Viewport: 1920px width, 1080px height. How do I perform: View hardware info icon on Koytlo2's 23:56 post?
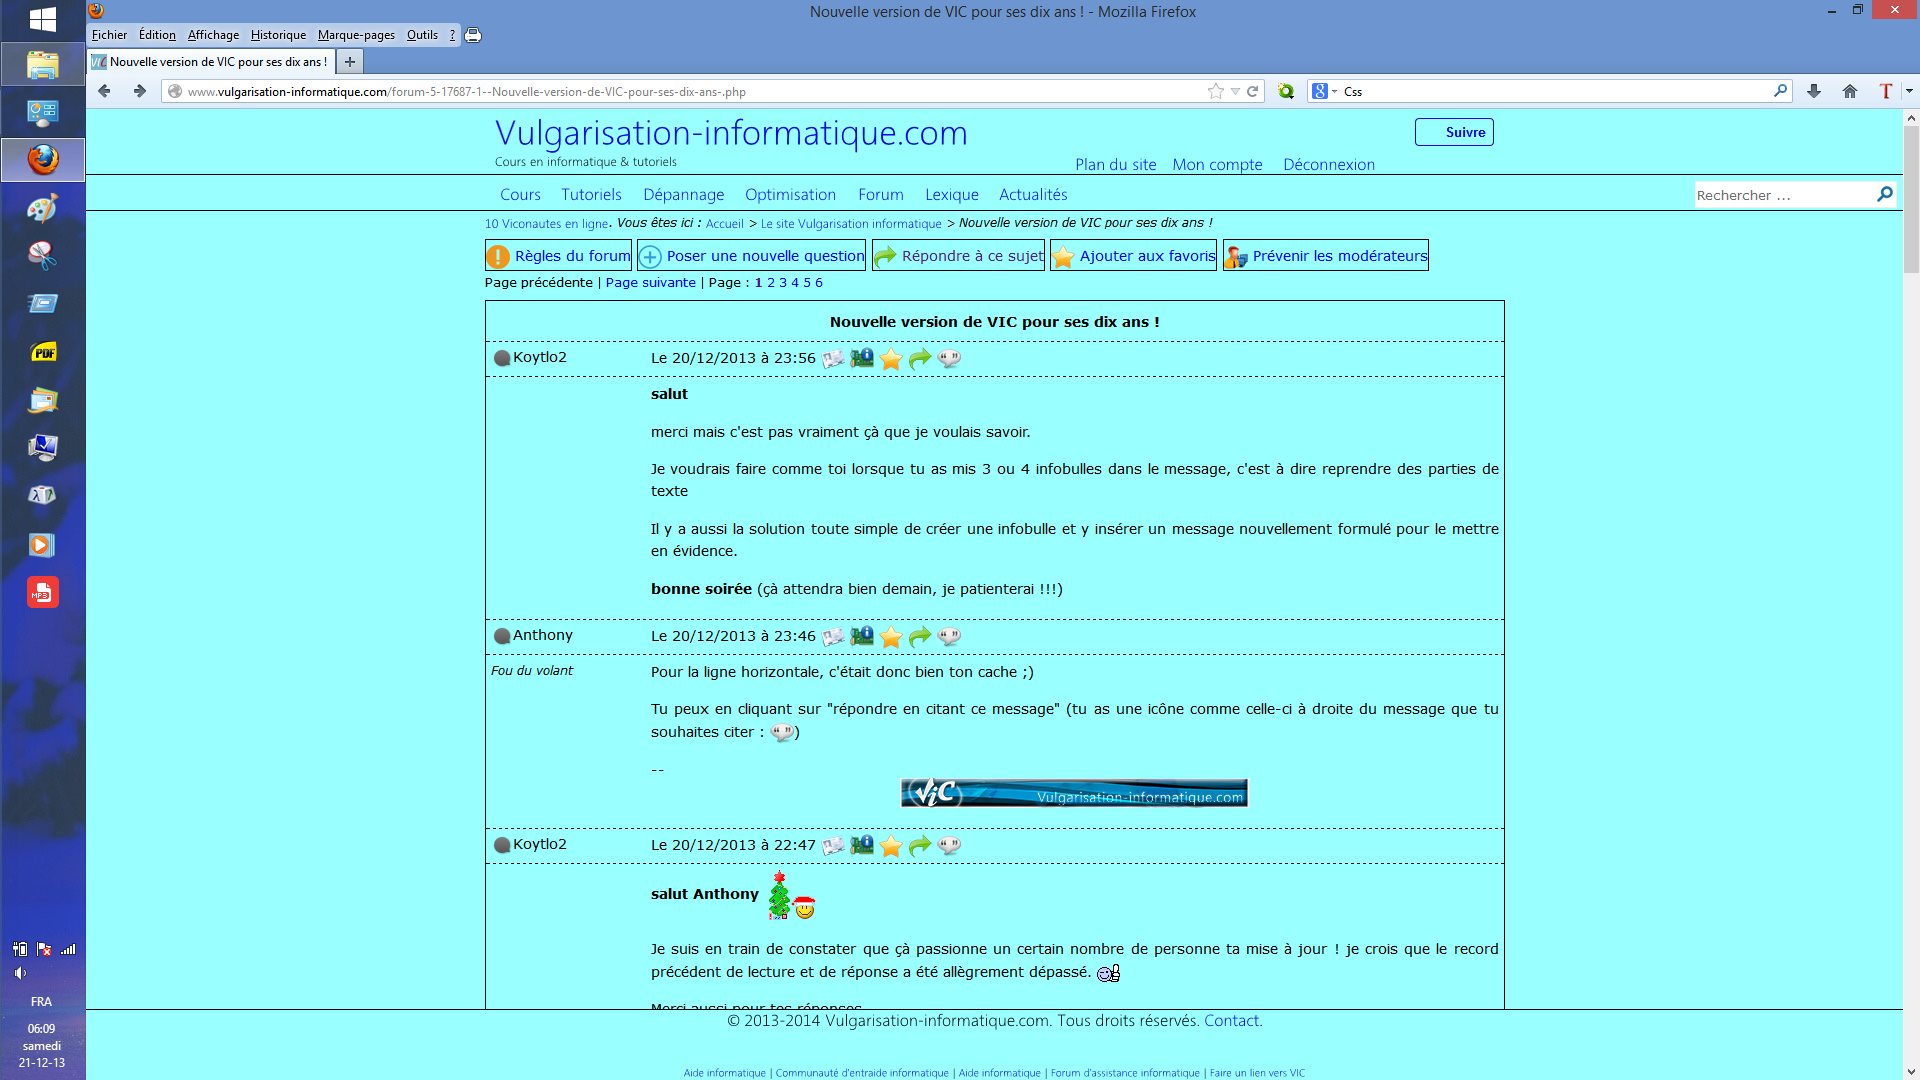(x=862, y=358)
